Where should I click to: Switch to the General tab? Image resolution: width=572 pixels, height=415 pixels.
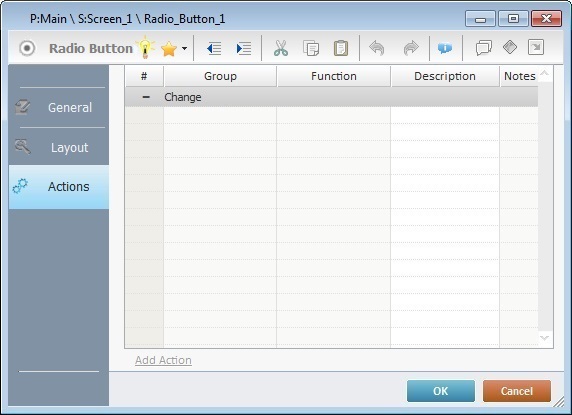59,108
